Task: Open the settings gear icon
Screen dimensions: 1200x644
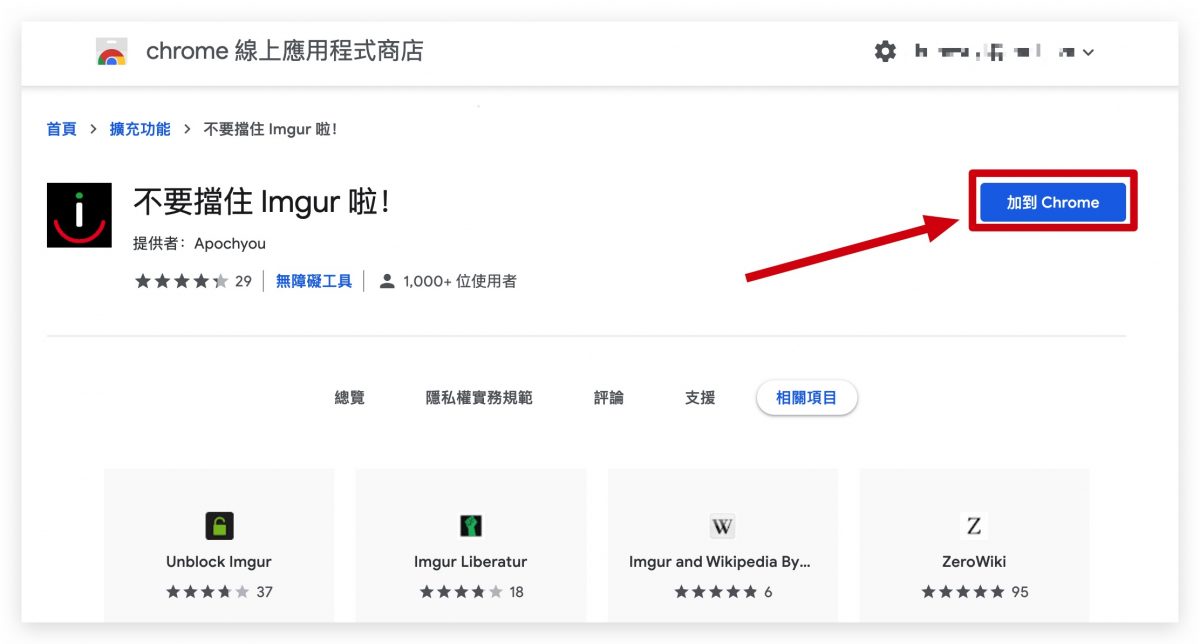Action: tap(885, 52)
